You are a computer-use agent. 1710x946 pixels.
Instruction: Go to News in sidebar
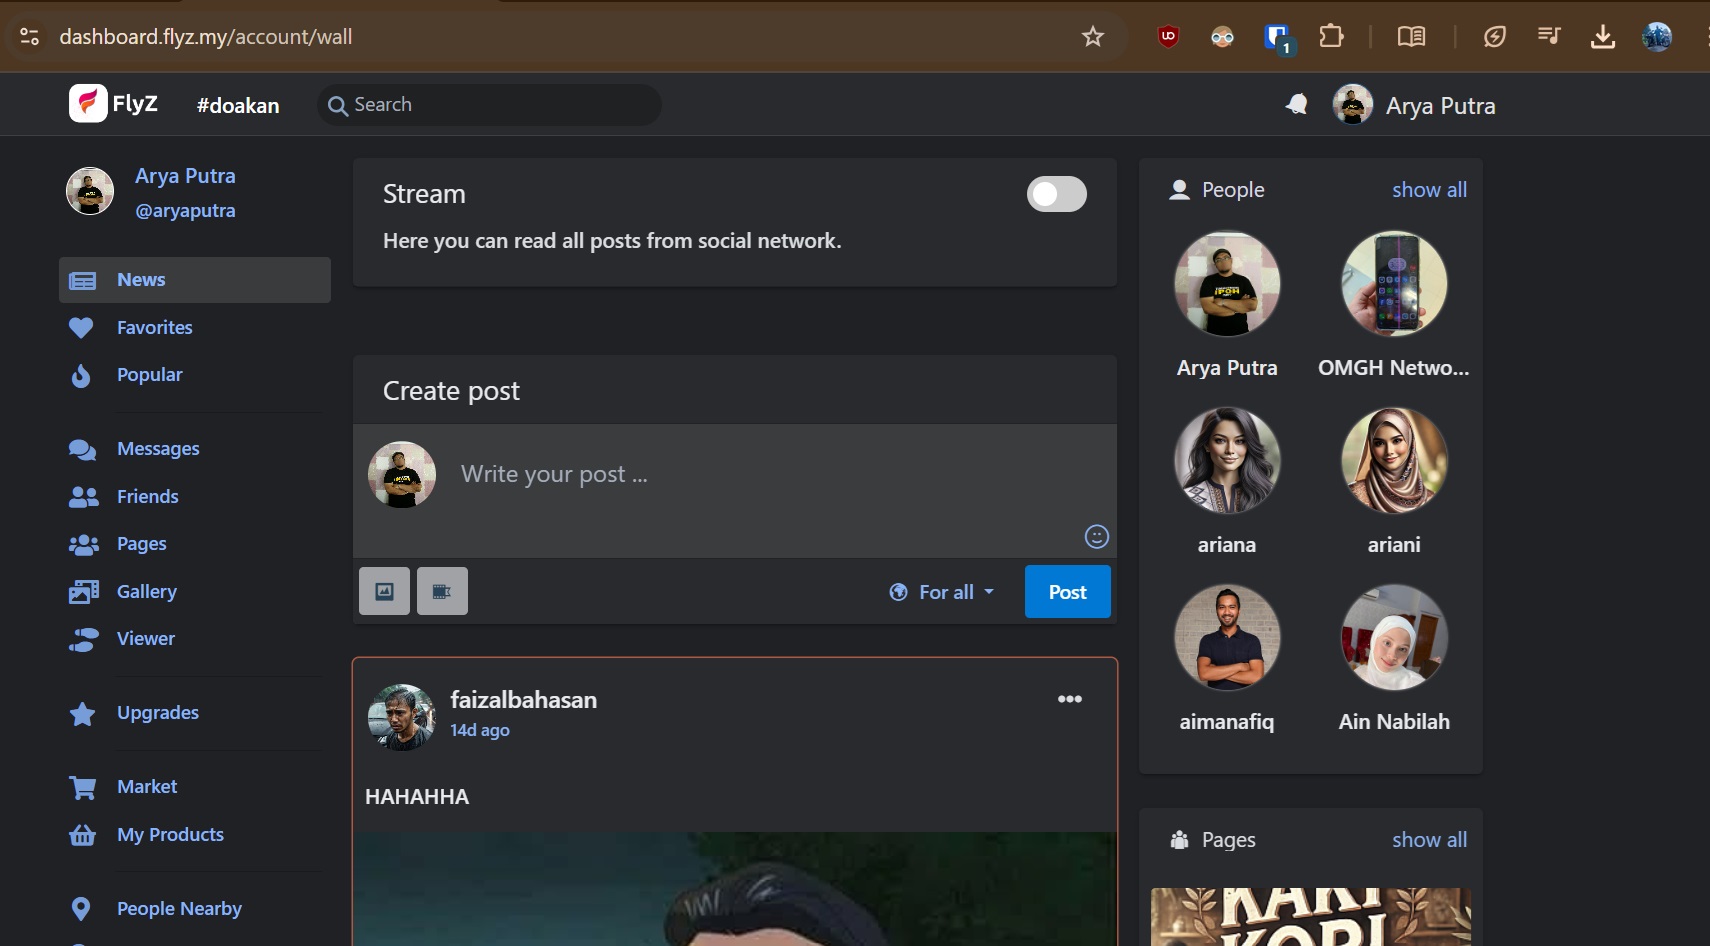[195, 280]
